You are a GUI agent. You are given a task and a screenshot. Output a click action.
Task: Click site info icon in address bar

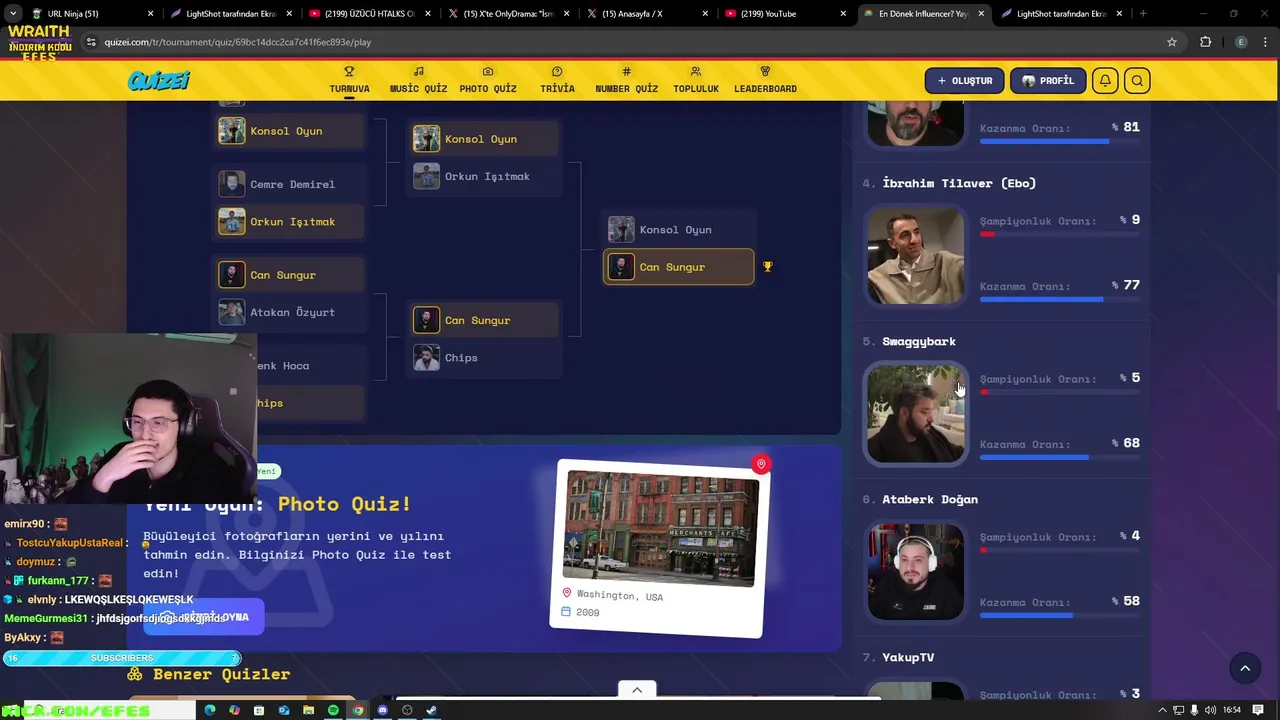pyautogui.click(x=91, y=42)
